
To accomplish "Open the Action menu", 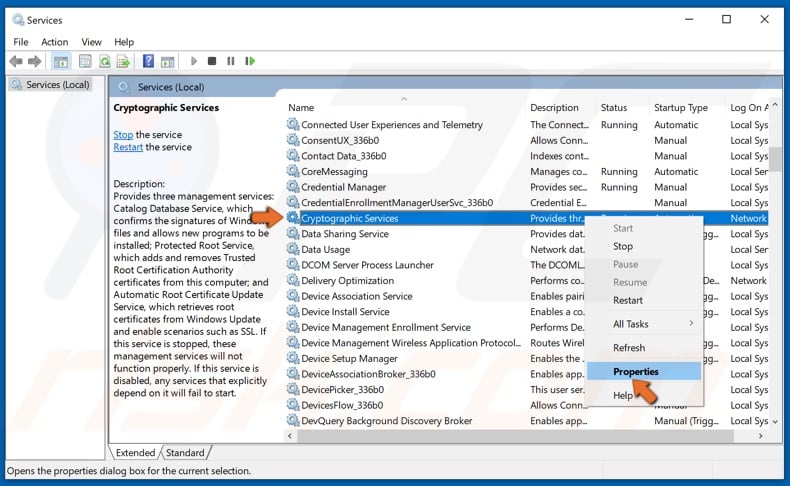I will pos(54,42).
